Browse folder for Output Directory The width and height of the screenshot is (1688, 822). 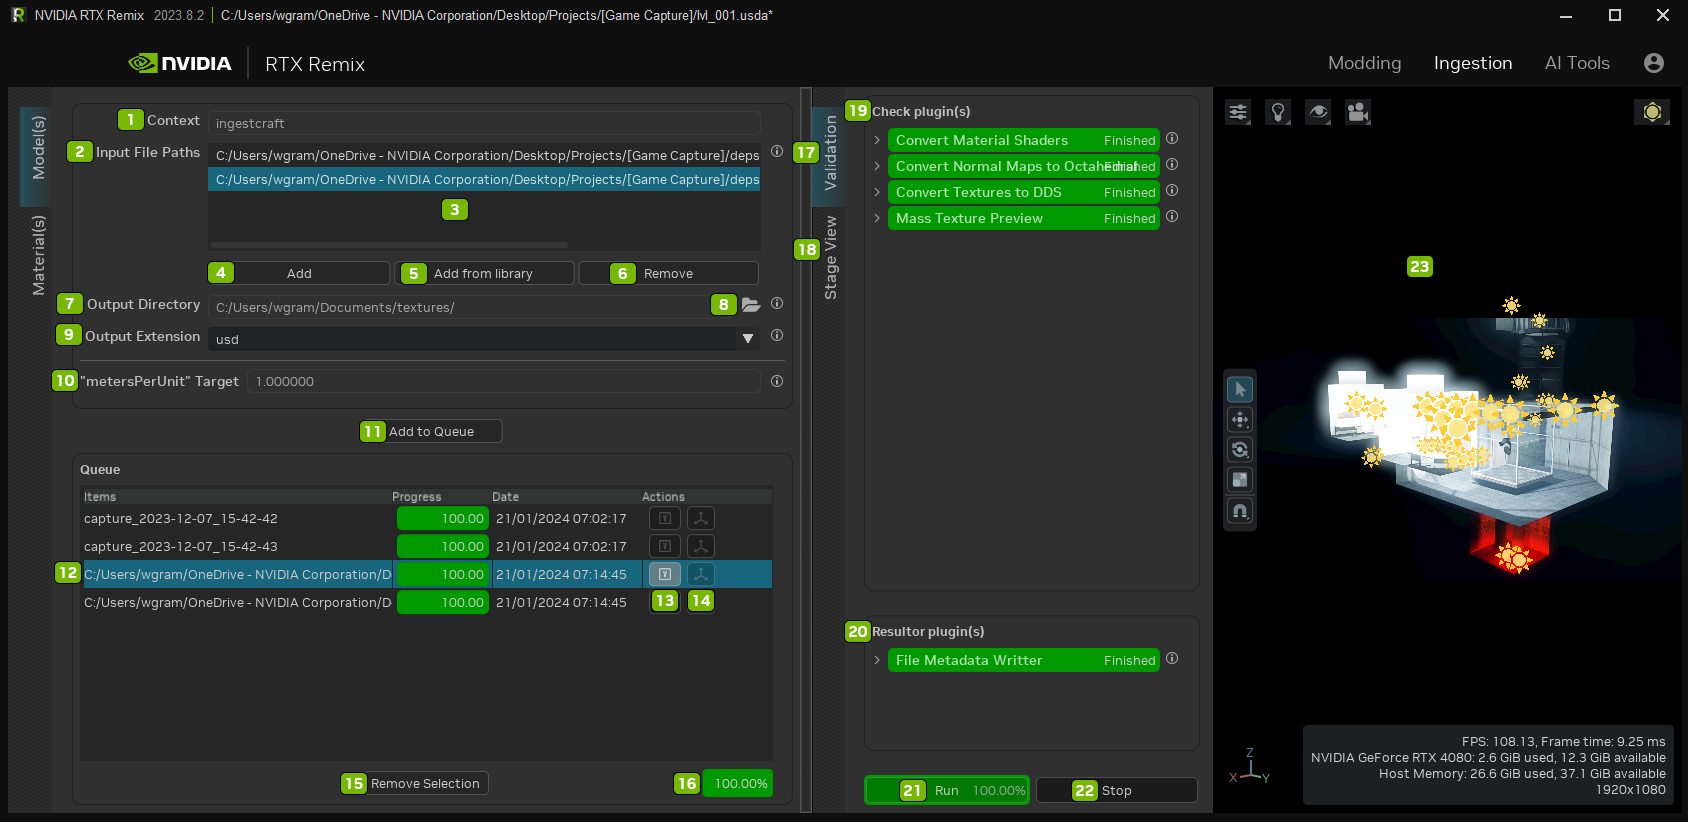751,305
